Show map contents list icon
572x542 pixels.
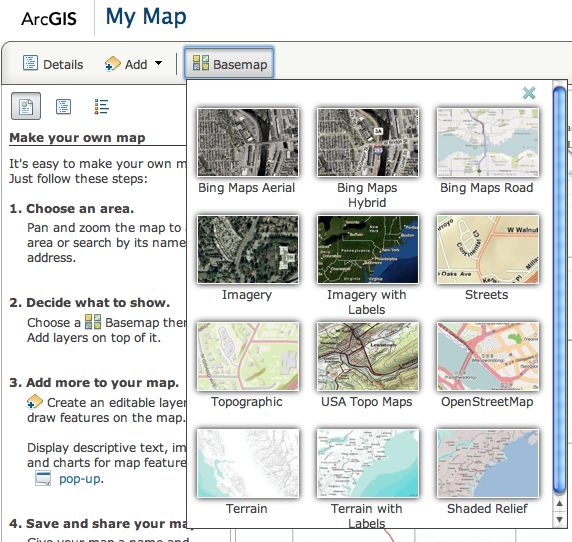point(63,107)
